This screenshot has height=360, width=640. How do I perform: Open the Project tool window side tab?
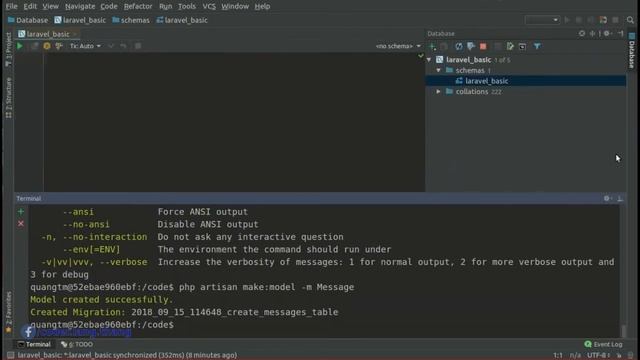click(x=9, y=50)
